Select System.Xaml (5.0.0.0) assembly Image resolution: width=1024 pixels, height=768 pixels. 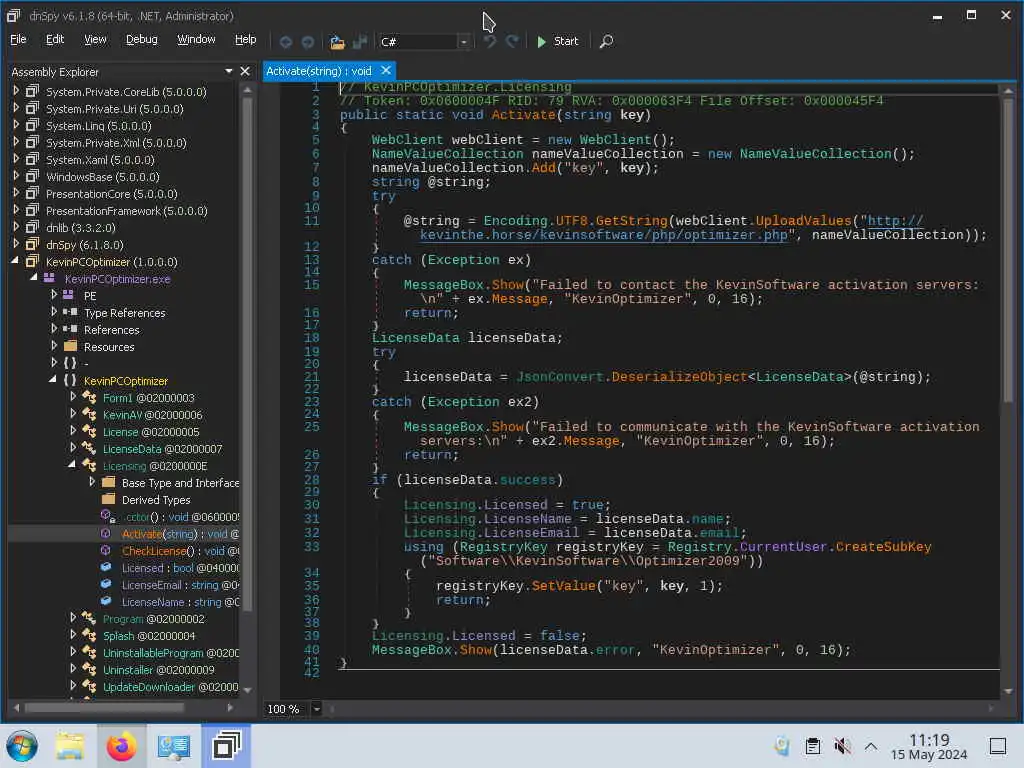click(100, 160)
